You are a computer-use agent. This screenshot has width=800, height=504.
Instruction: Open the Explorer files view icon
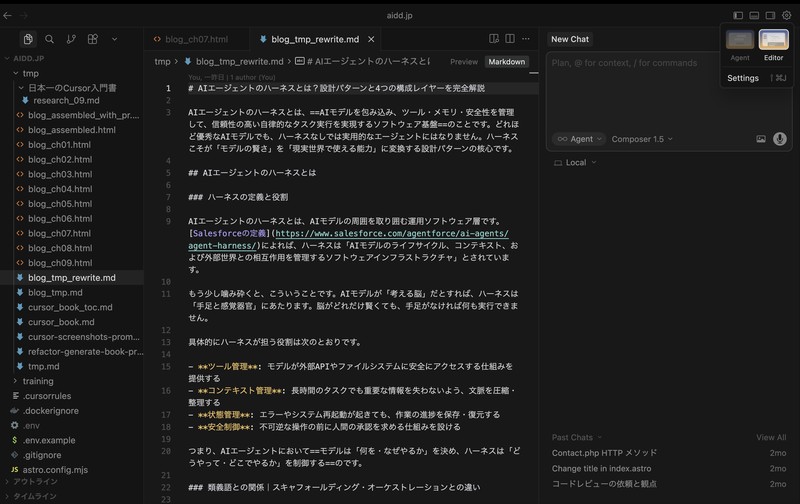[28, 39]
